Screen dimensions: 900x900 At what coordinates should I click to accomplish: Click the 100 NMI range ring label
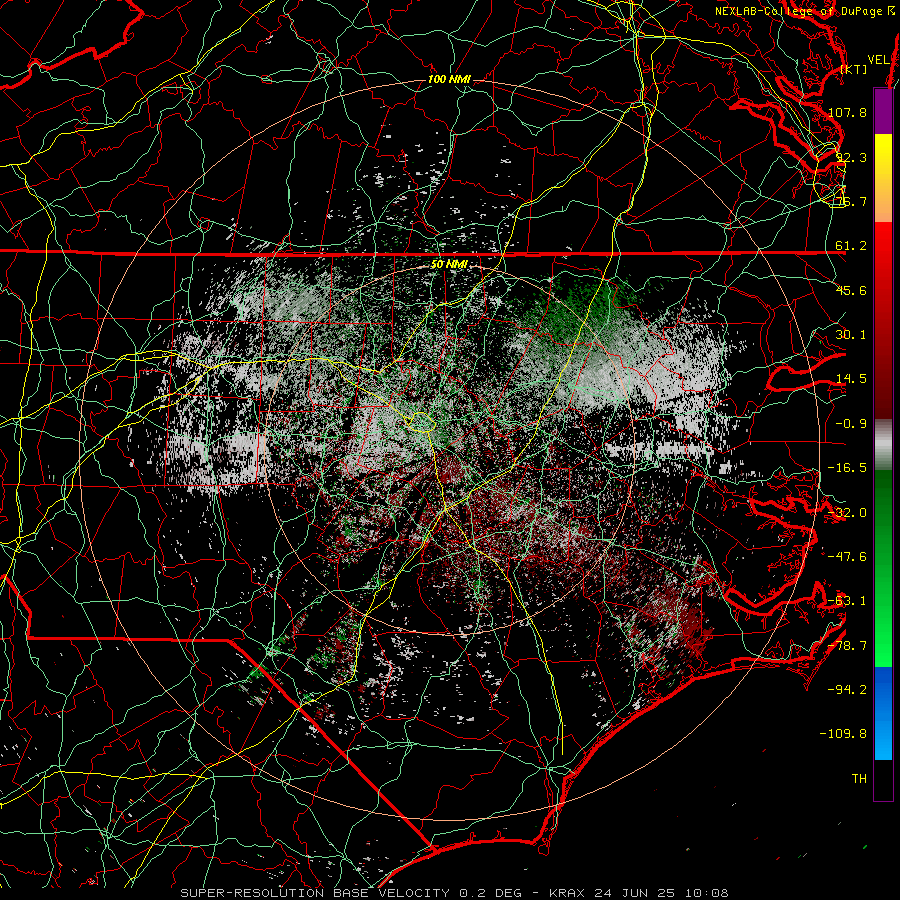tap(449, 79)
